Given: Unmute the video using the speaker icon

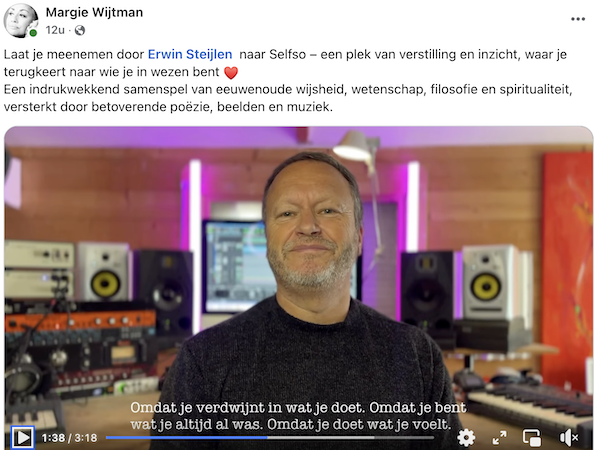Looking at the screenshot, I should (x=568, y=437).
